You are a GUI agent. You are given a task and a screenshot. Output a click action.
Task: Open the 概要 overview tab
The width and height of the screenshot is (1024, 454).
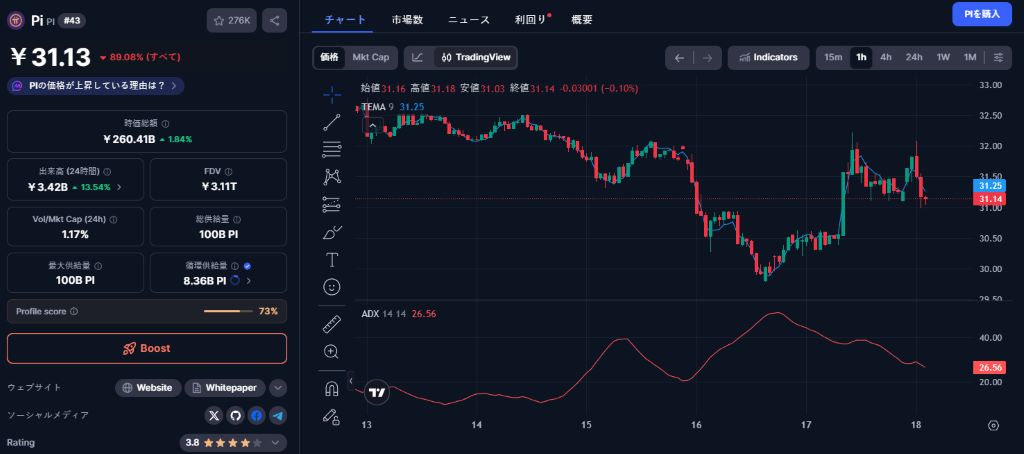coord(582,20)
